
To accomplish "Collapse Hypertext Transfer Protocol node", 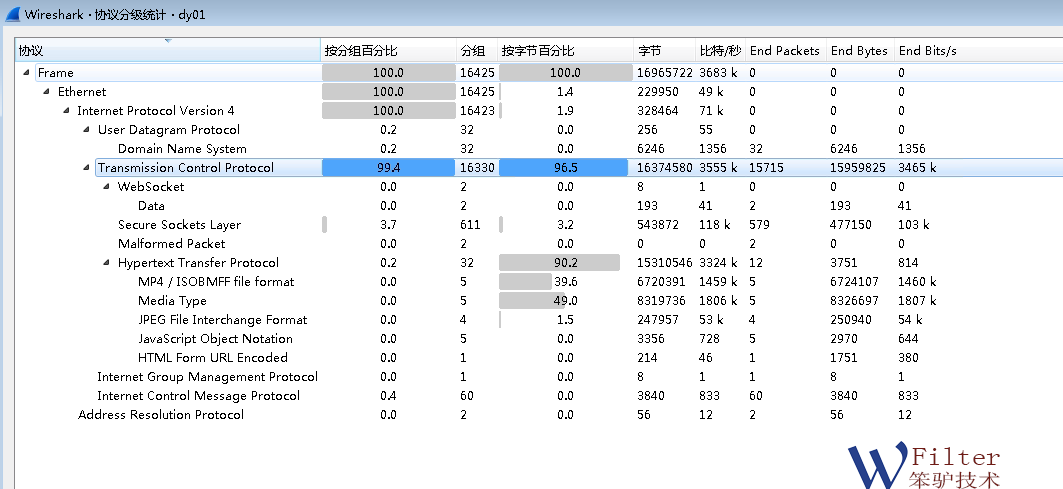I will tap(107, 263).
